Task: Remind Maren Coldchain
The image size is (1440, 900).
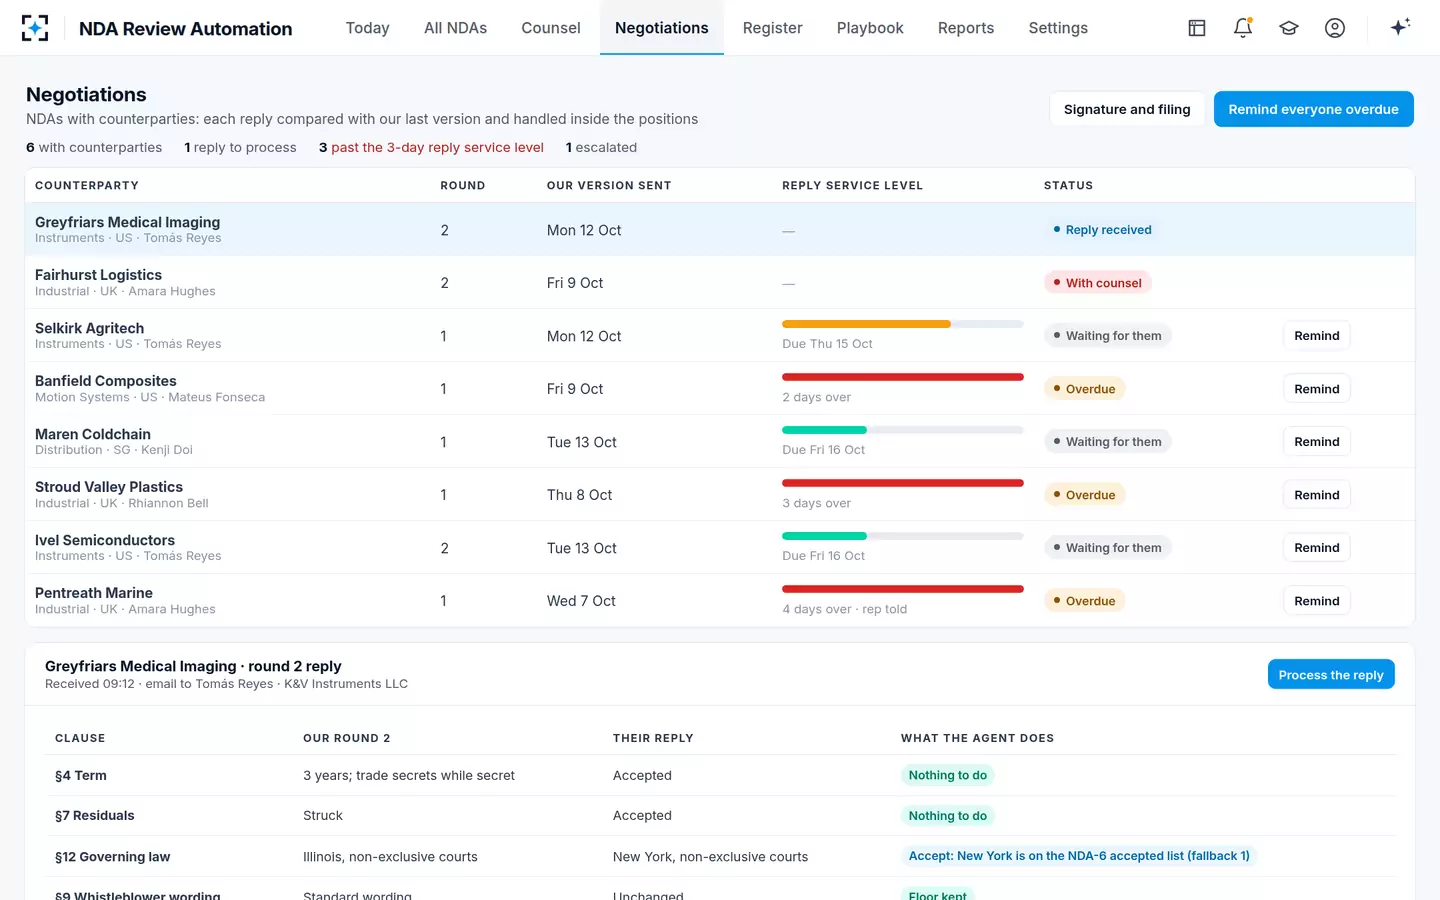Action: [1317, 442]
